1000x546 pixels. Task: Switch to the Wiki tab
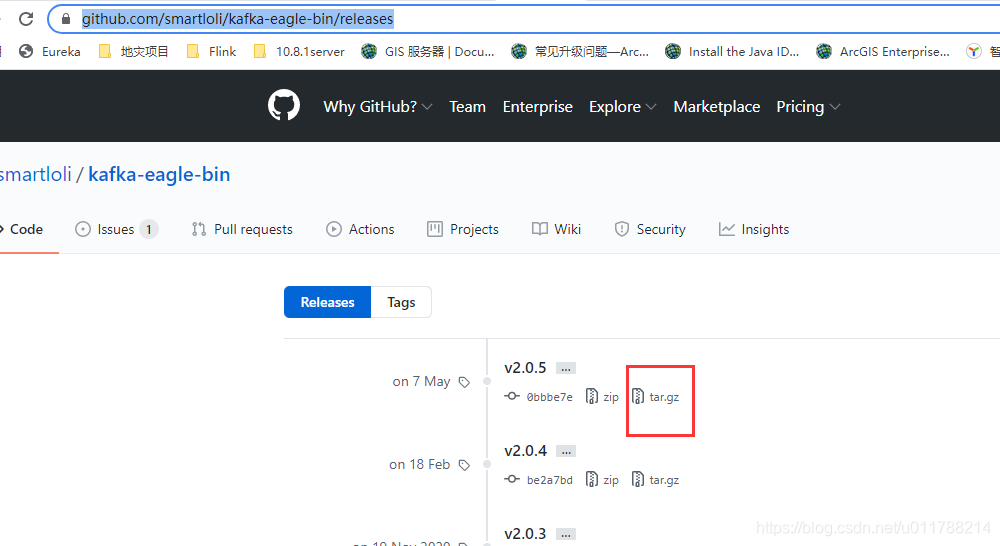[x=557, y=229]
